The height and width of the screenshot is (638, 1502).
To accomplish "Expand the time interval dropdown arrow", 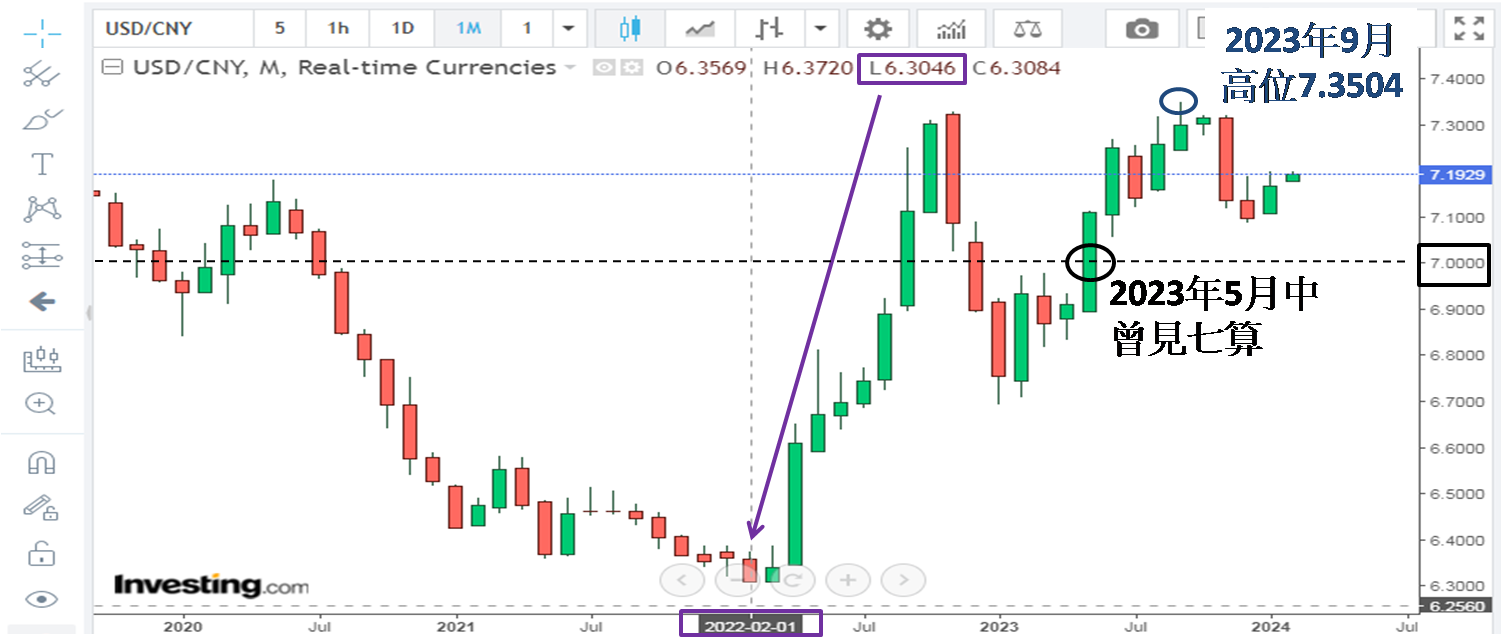I will (x=568, y=29).
